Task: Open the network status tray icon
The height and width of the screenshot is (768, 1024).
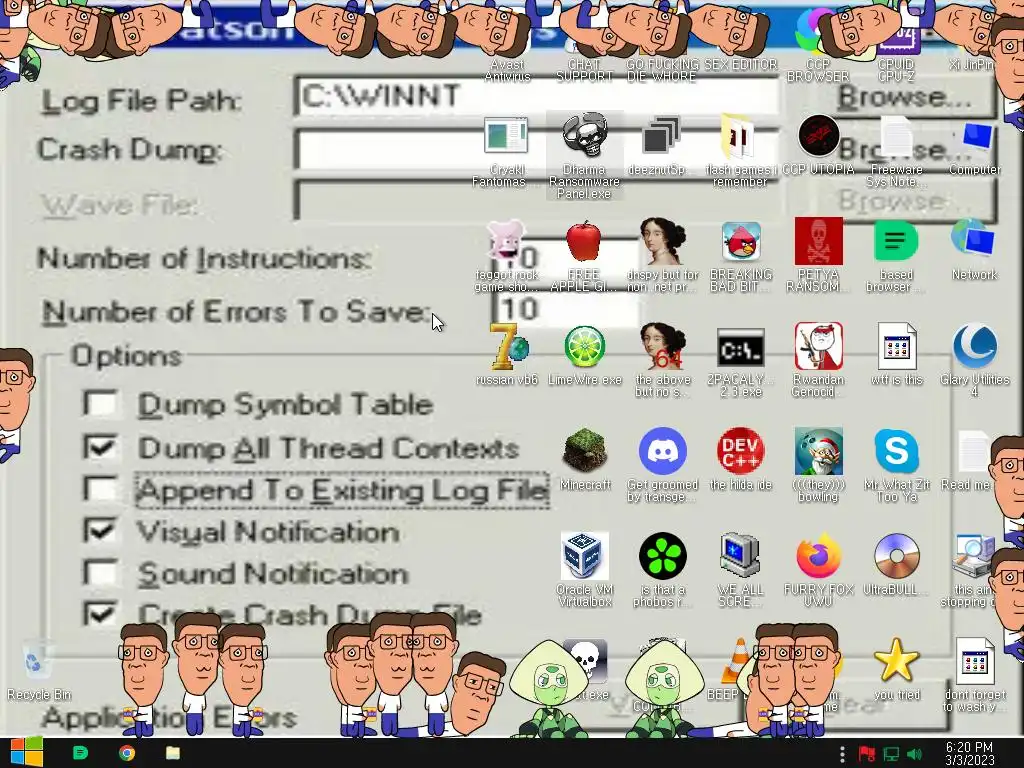Action: pyautogui.click(x=891, y=754)
